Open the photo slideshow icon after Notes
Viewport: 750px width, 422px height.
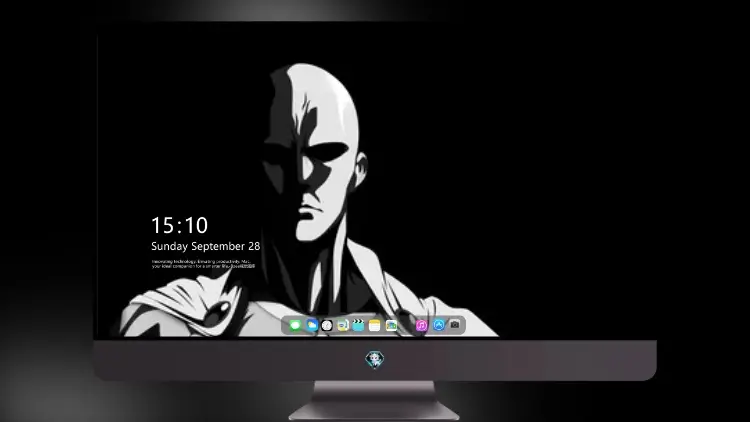(391, 325)
